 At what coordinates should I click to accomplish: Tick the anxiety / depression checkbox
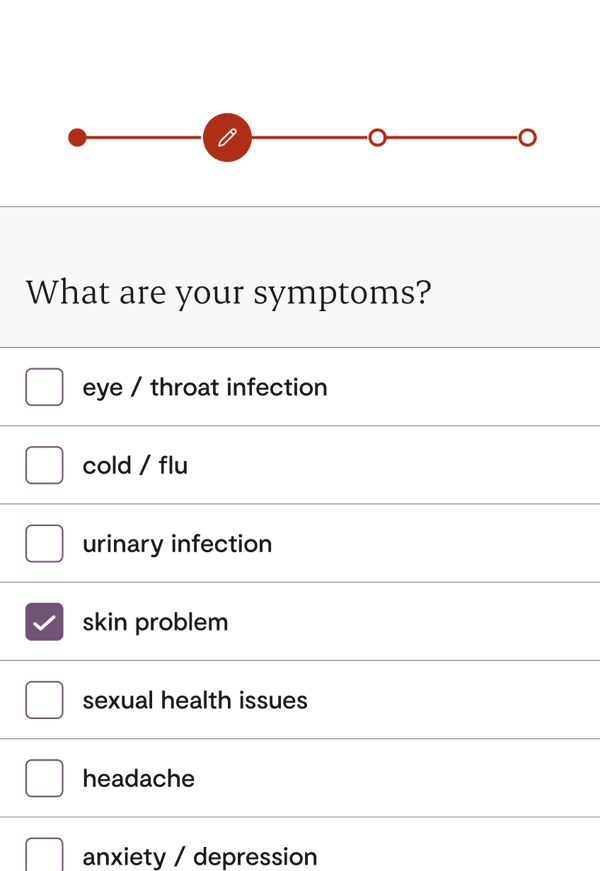click(44, 855)
